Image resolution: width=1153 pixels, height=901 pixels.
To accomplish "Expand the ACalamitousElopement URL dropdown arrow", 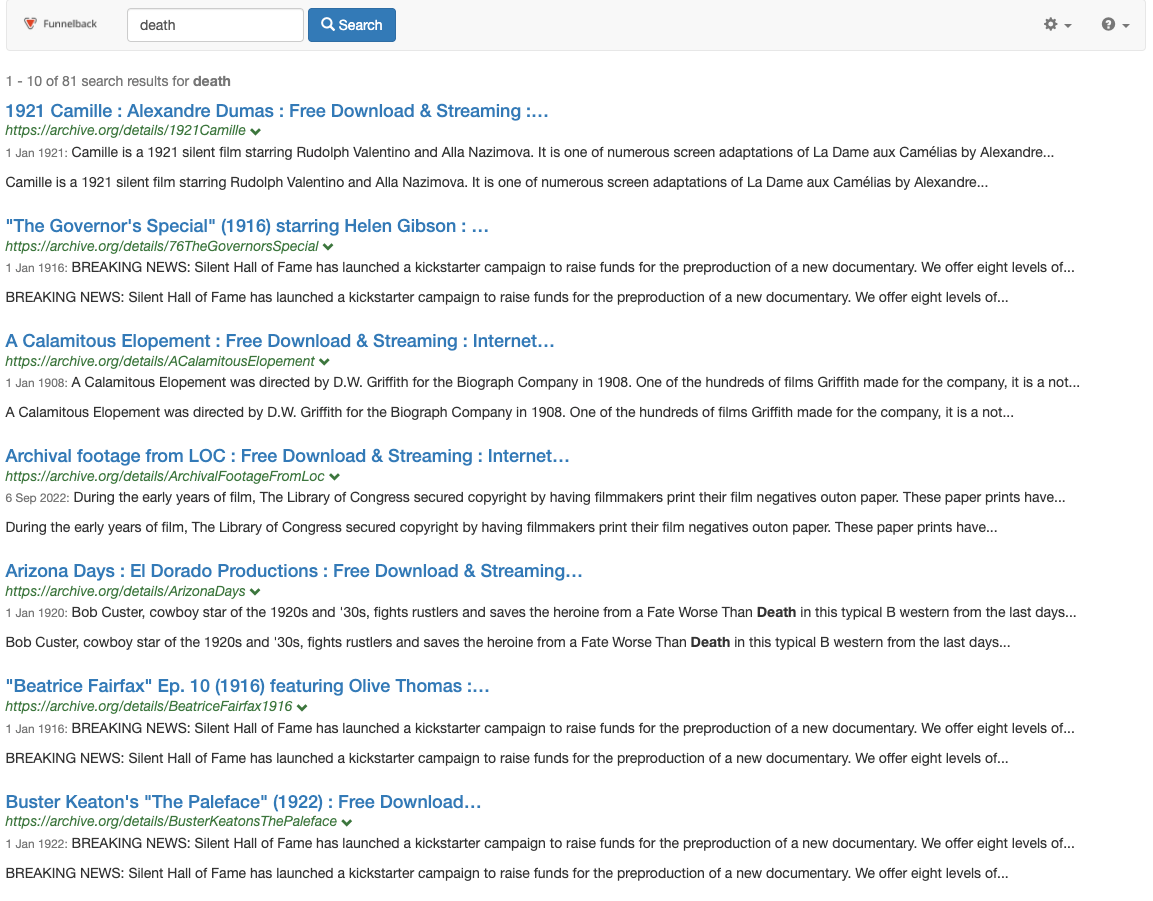I will (x=325, y=362).
